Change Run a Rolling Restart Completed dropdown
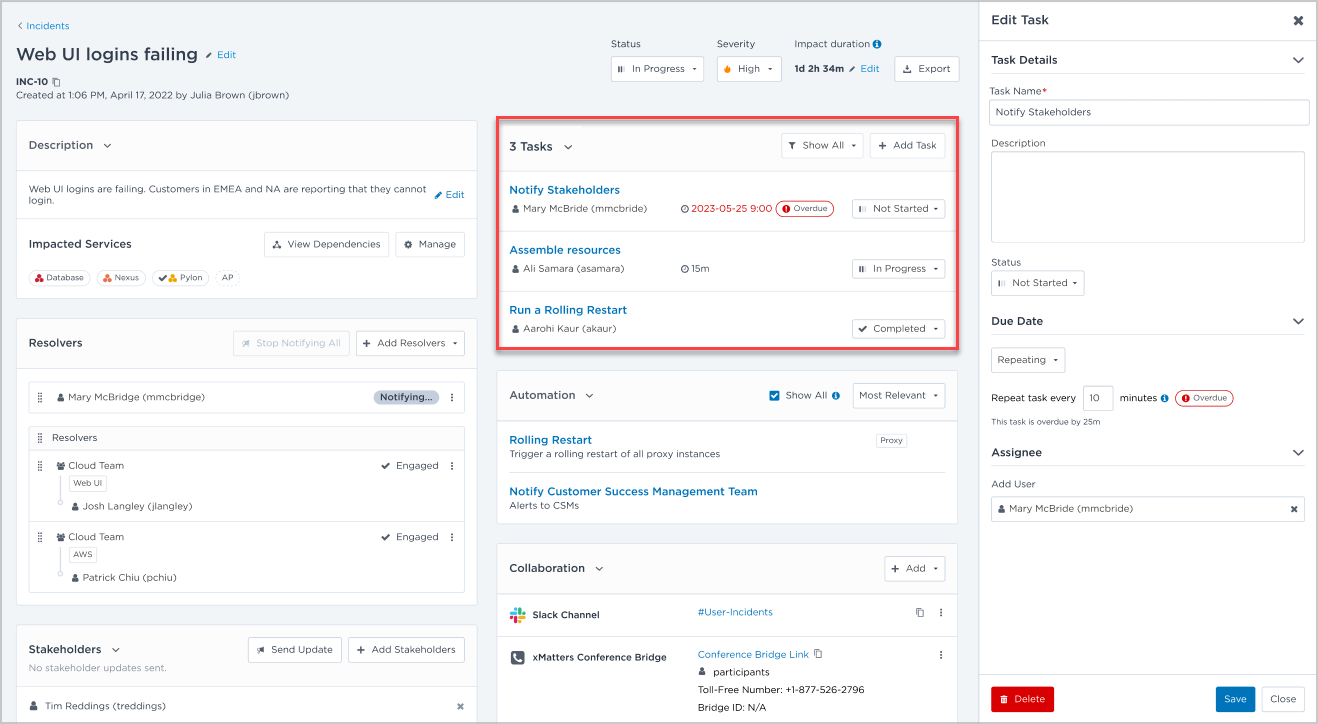This screenshot has height=724, width=1318. click(x=898, y=329)
